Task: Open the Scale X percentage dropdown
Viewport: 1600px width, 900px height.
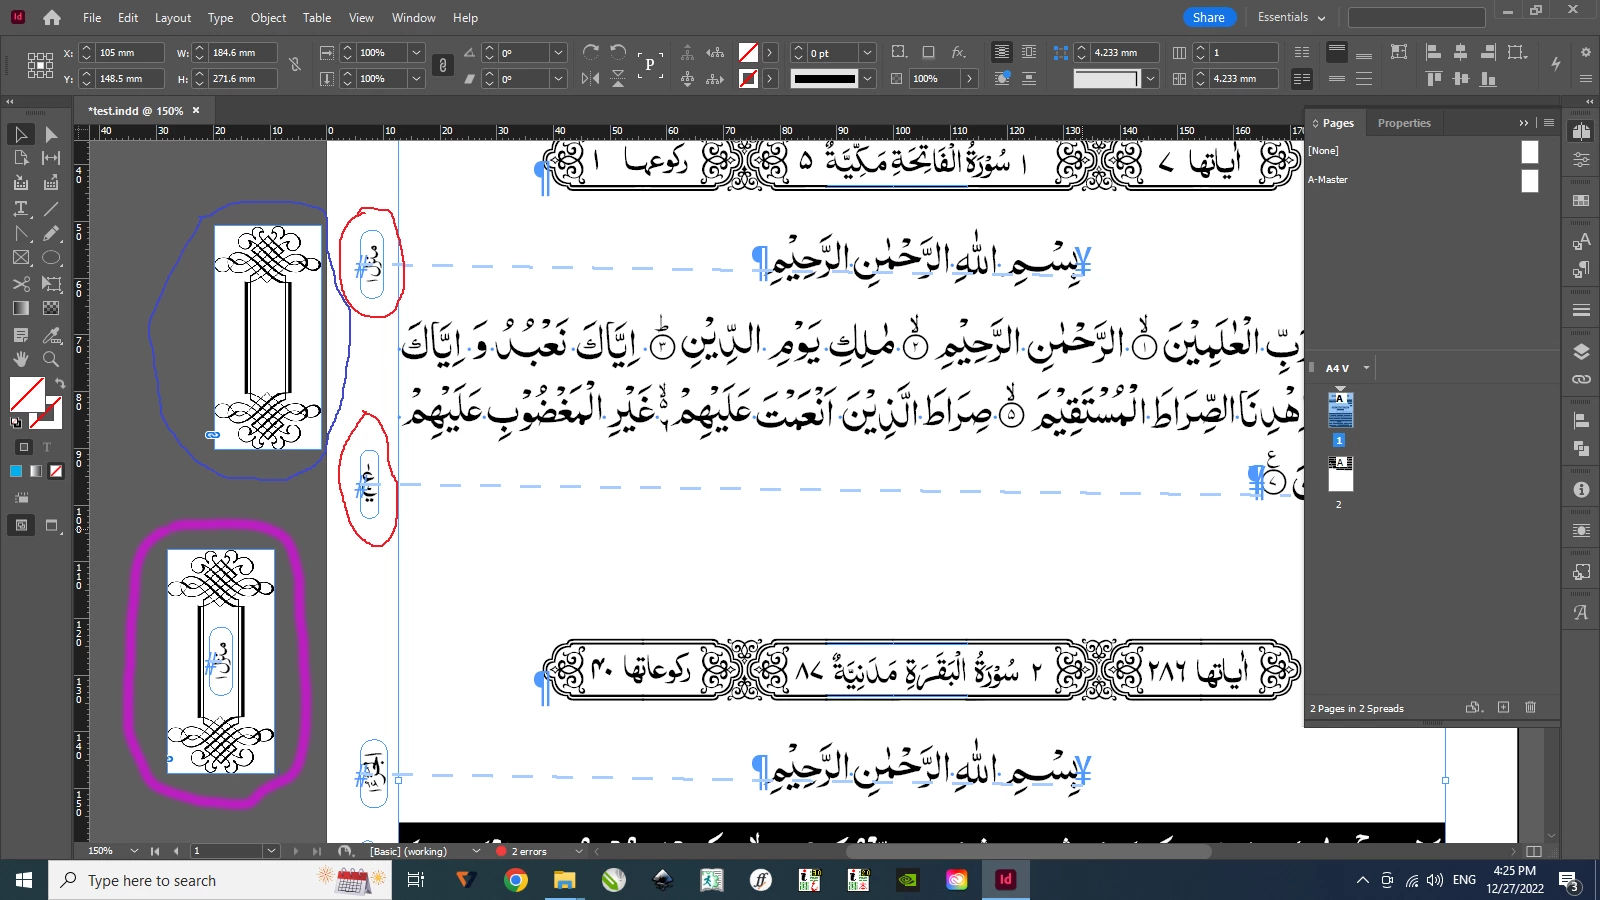Action: 417,52
